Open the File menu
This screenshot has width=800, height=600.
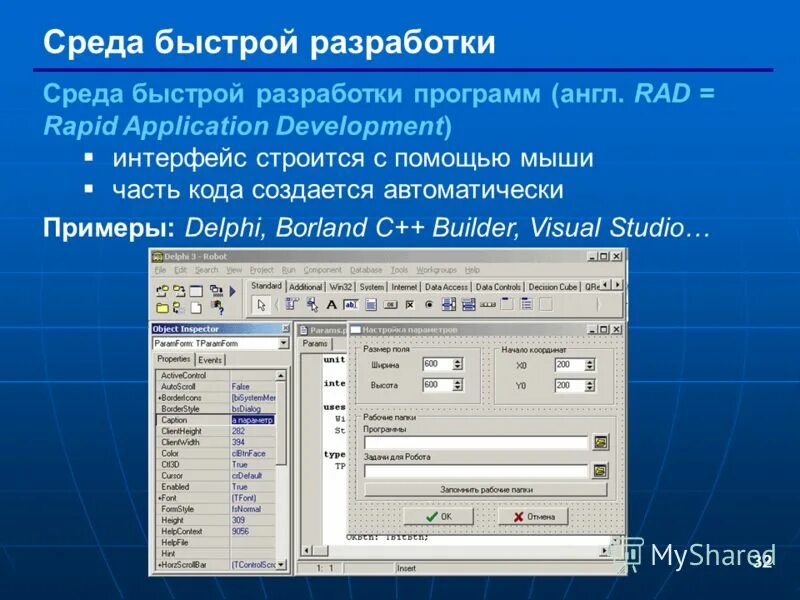point(160,270)
